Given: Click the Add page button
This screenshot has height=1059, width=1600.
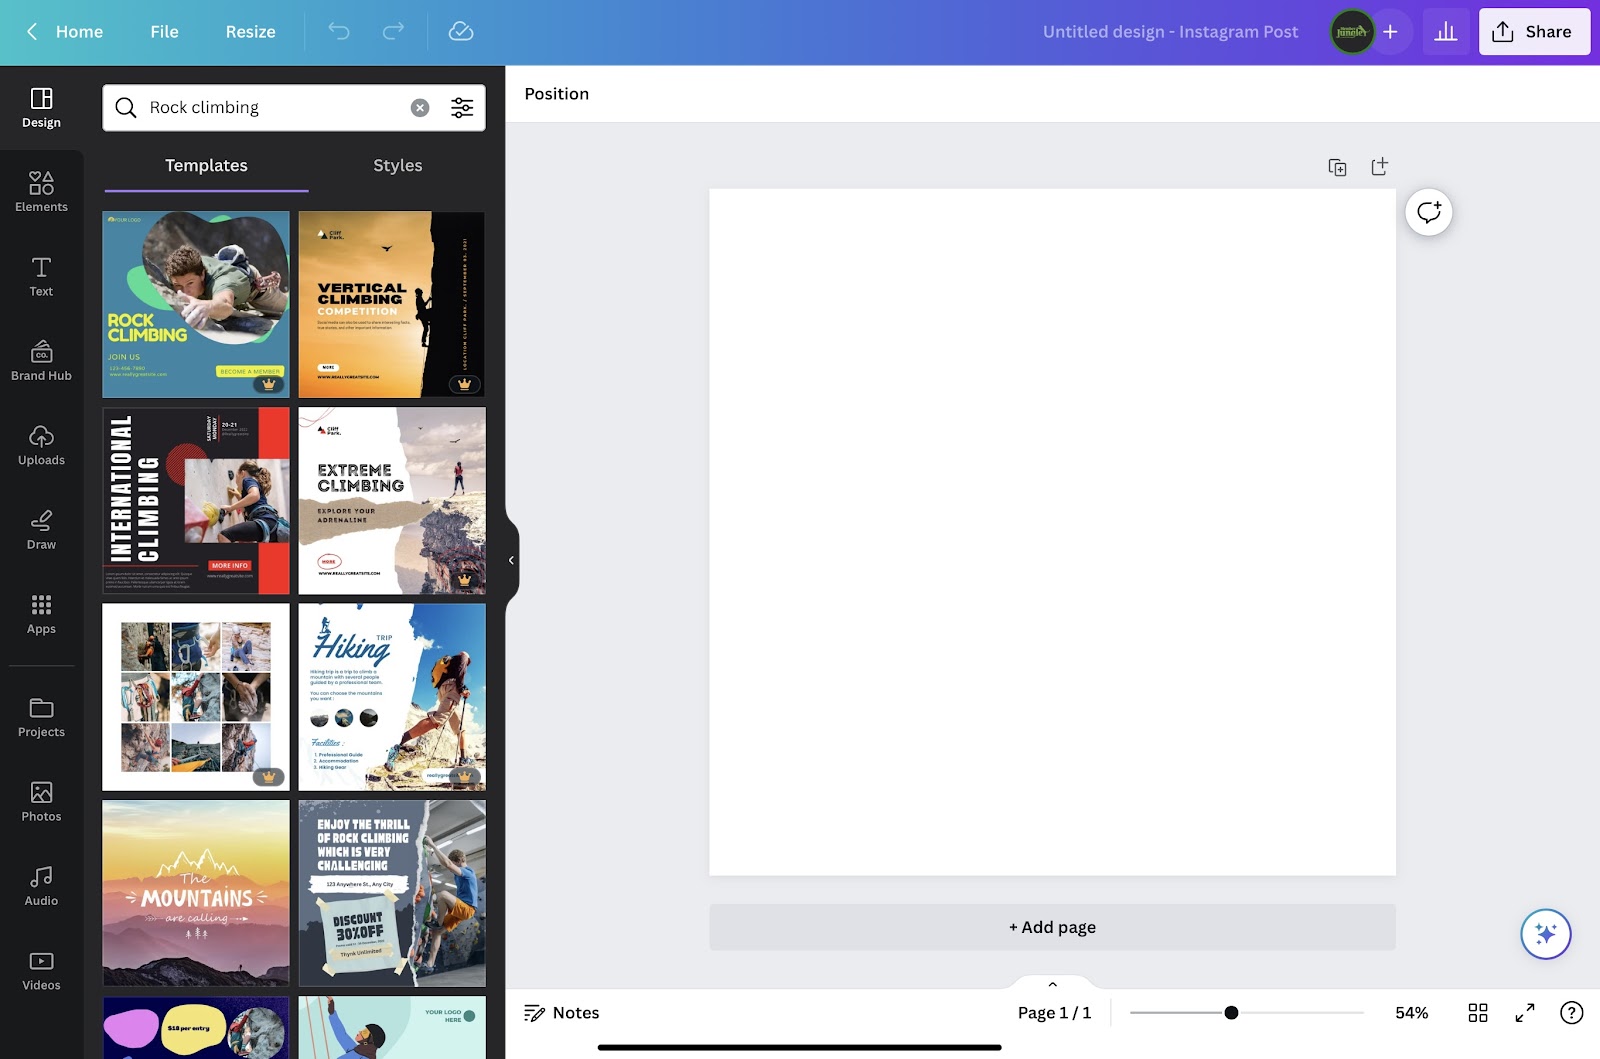Looking at the screenshot, I should point(1053,927).
